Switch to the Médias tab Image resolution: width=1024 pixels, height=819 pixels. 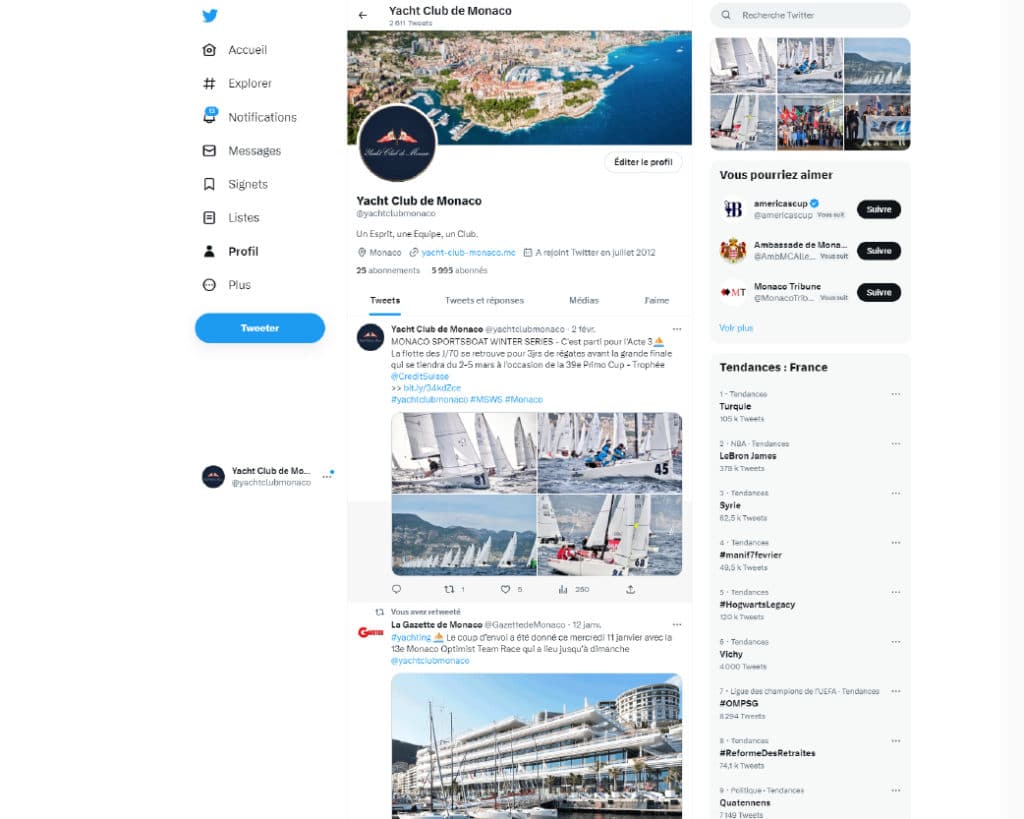(583, 300)
